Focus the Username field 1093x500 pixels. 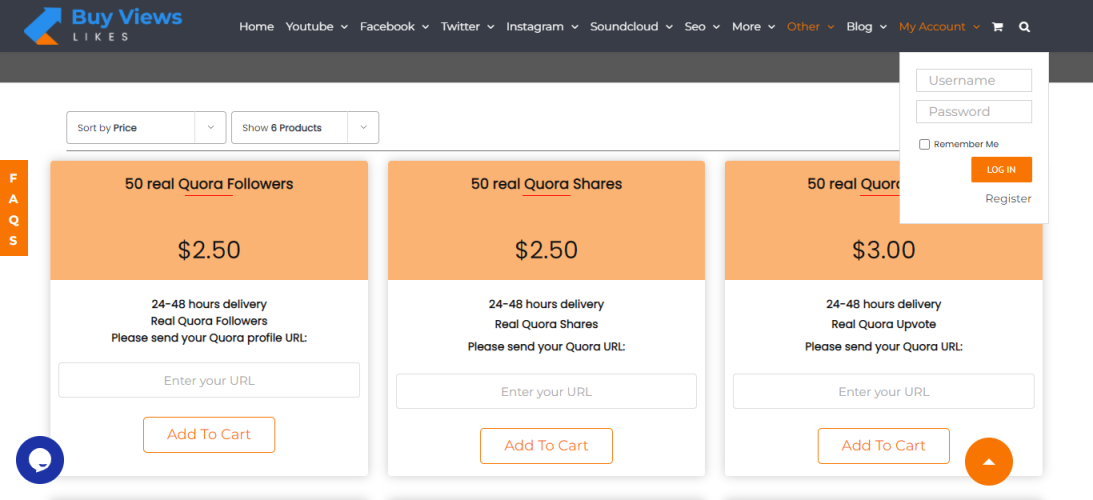pyautogui.click(x=974, y=81)
